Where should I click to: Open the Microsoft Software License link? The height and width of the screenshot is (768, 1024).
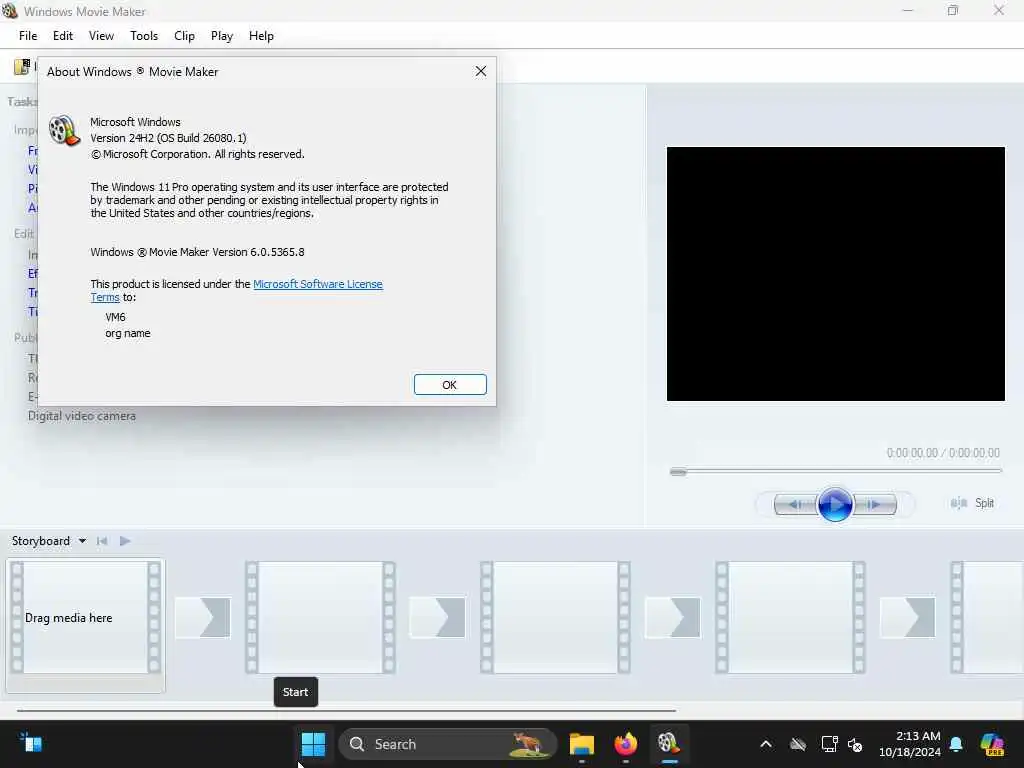317,284
